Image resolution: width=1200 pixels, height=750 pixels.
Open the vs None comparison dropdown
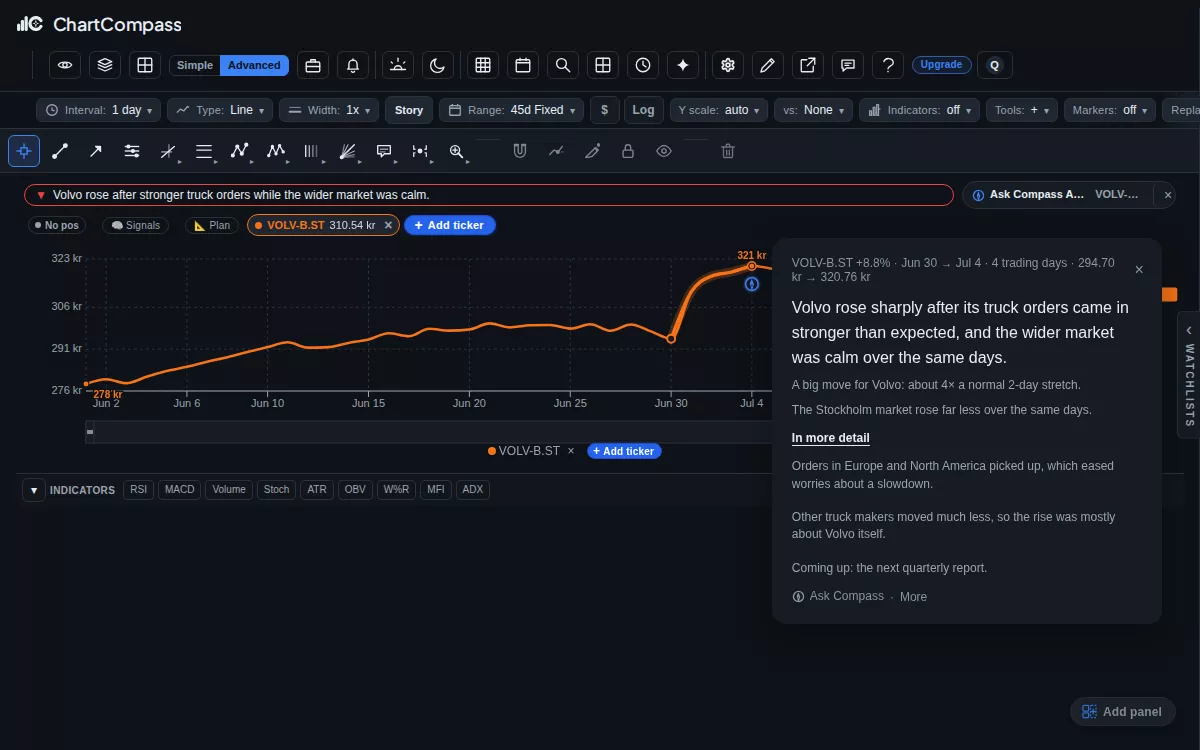pyautogui.click(x=813, y=110)
